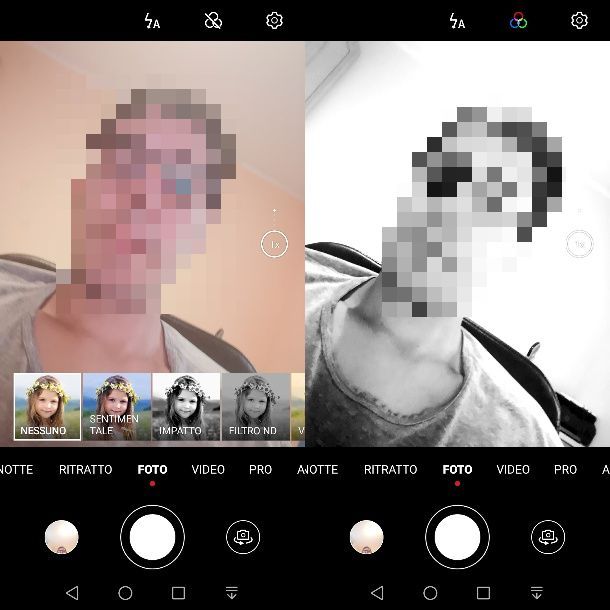Tap Android back triangle in left screenshot
The image size is (610, 610).
point(72,593)
